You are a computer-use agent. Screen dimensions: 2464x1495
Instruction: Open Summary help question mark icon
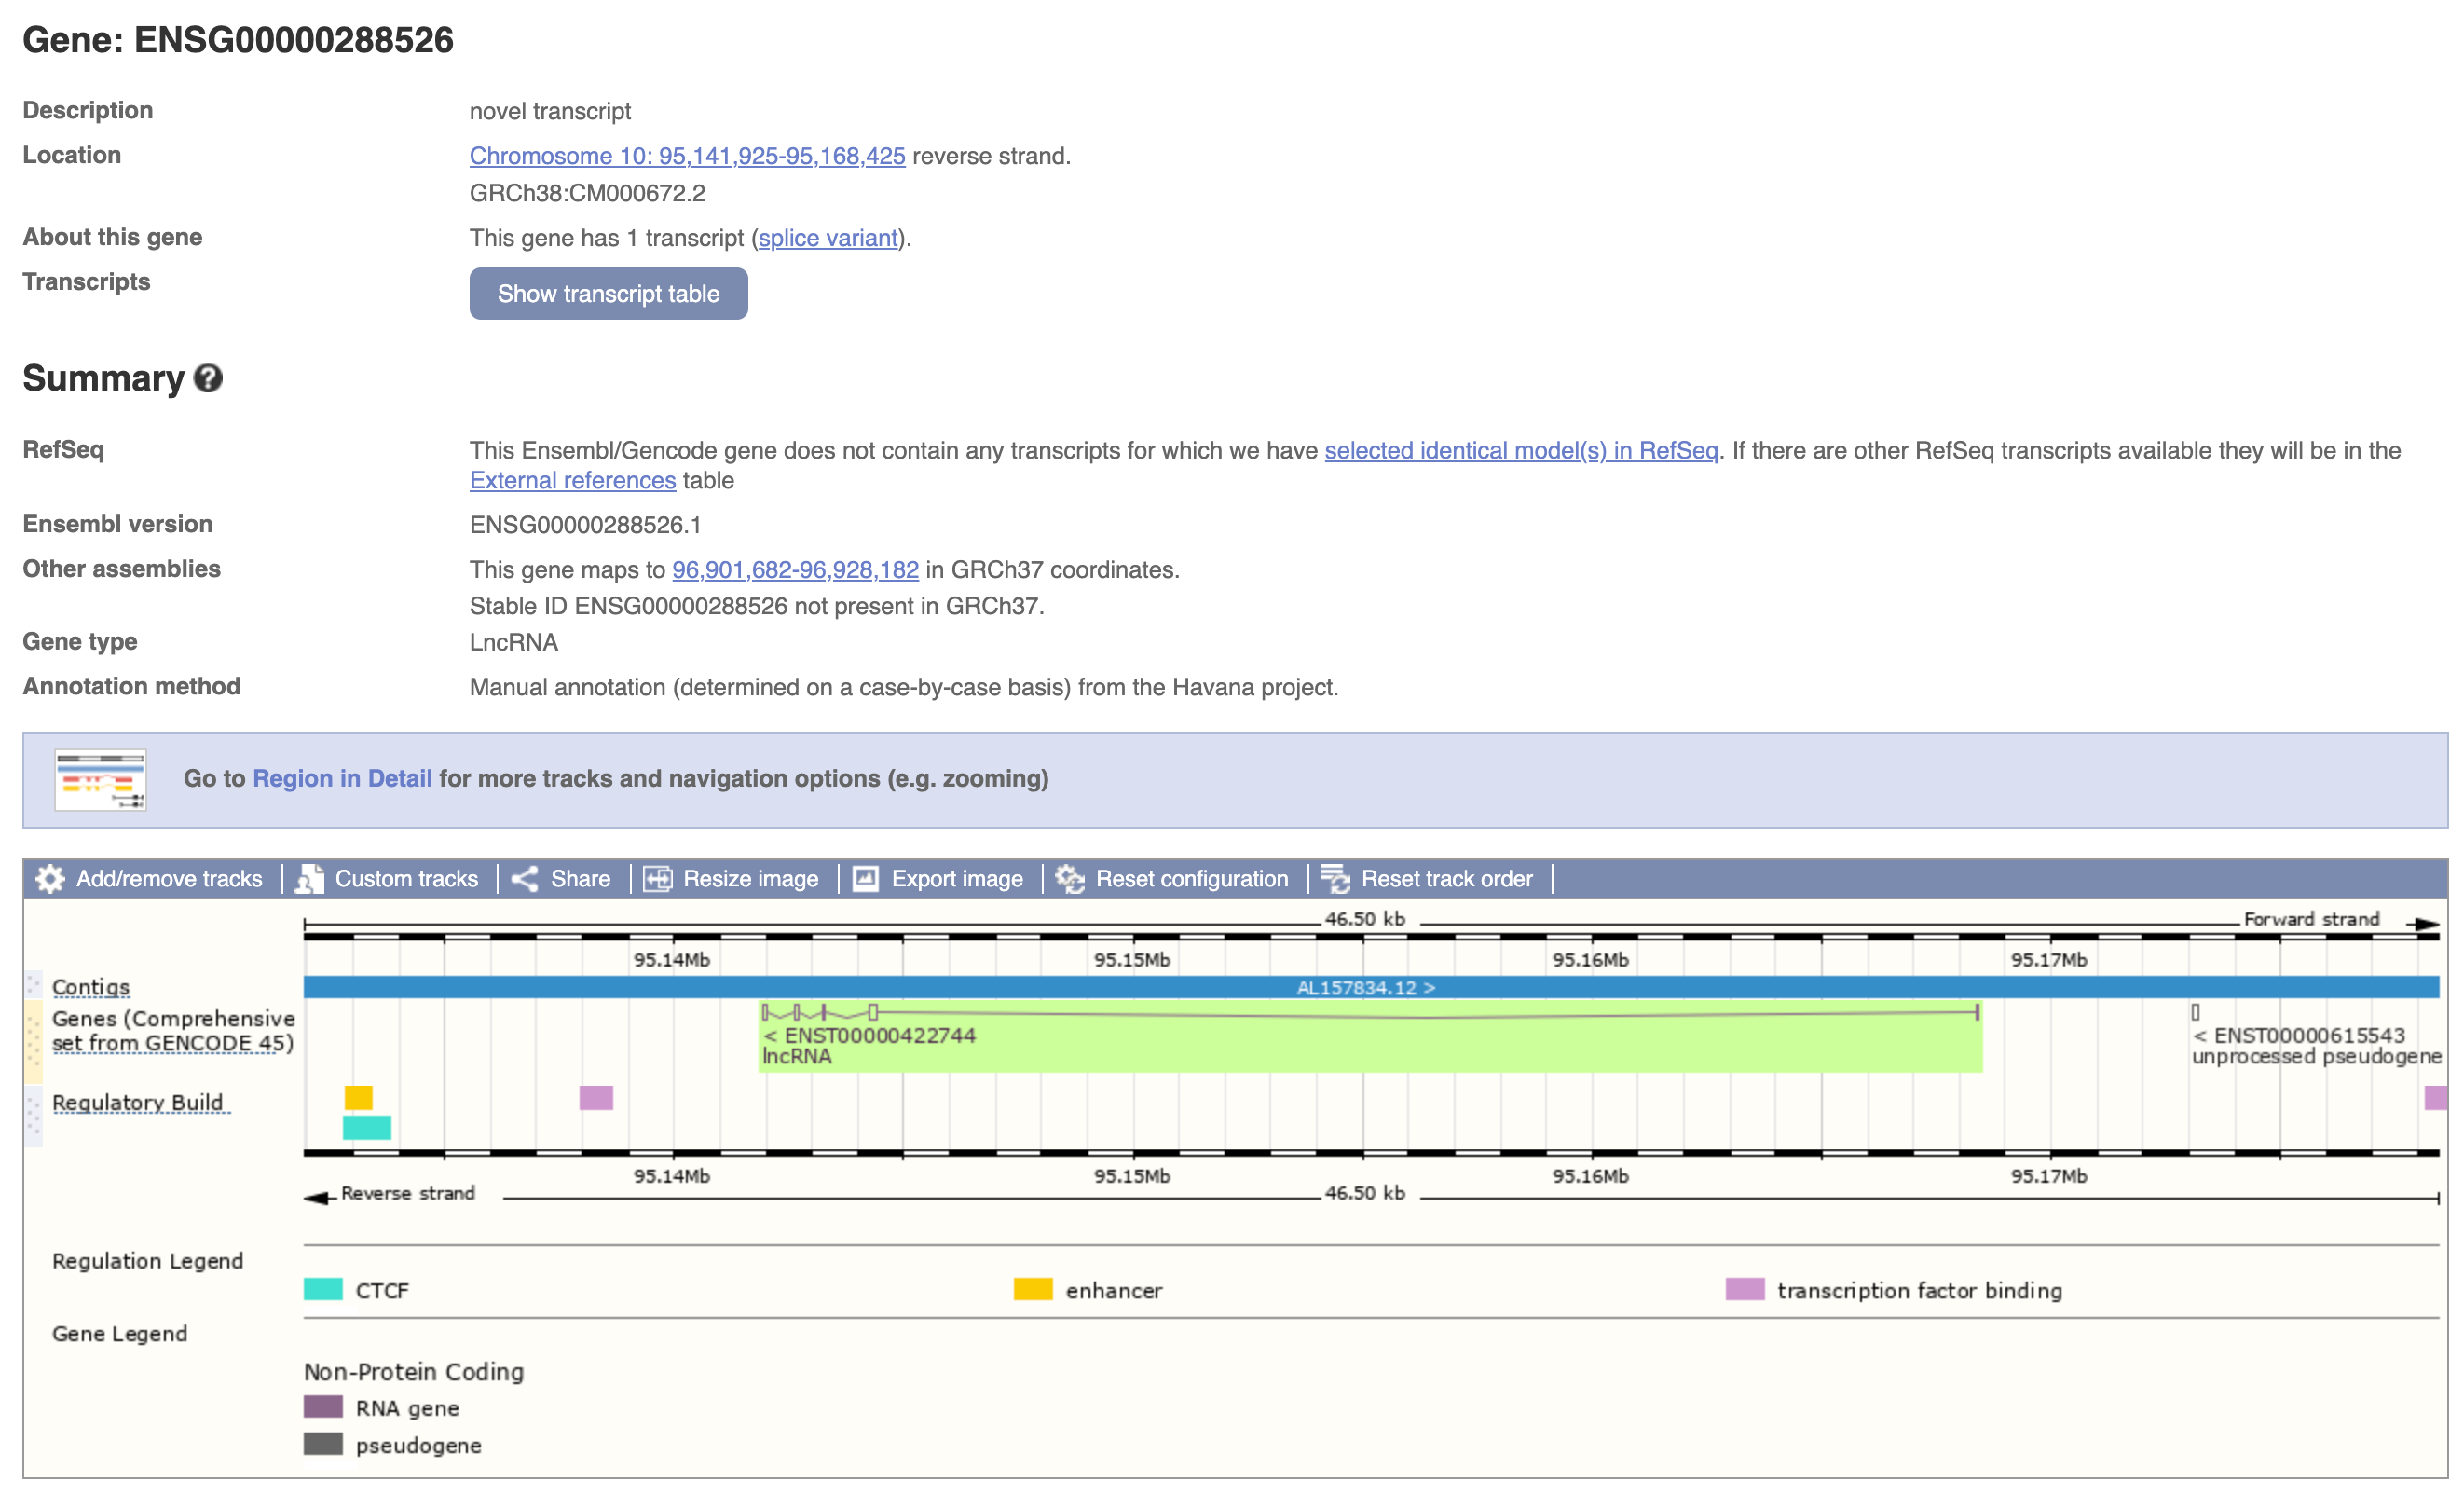[x=208, y=378]
